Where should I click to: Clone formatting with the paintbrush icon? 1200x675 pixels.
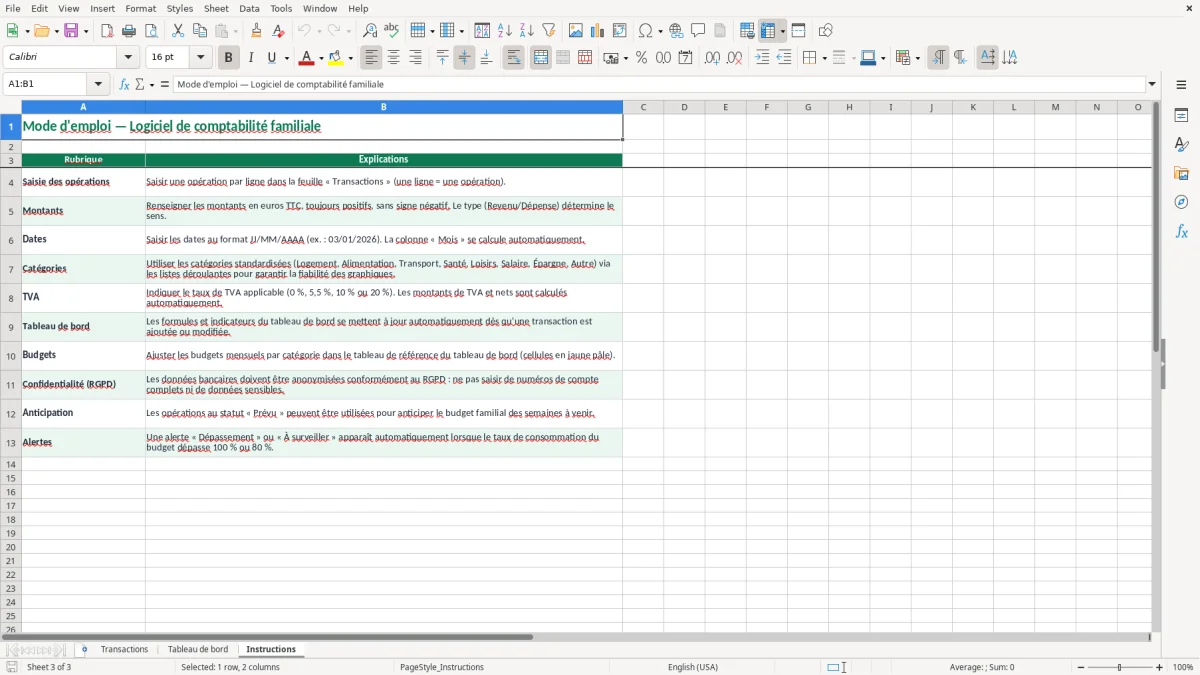(x=257, y=31)
